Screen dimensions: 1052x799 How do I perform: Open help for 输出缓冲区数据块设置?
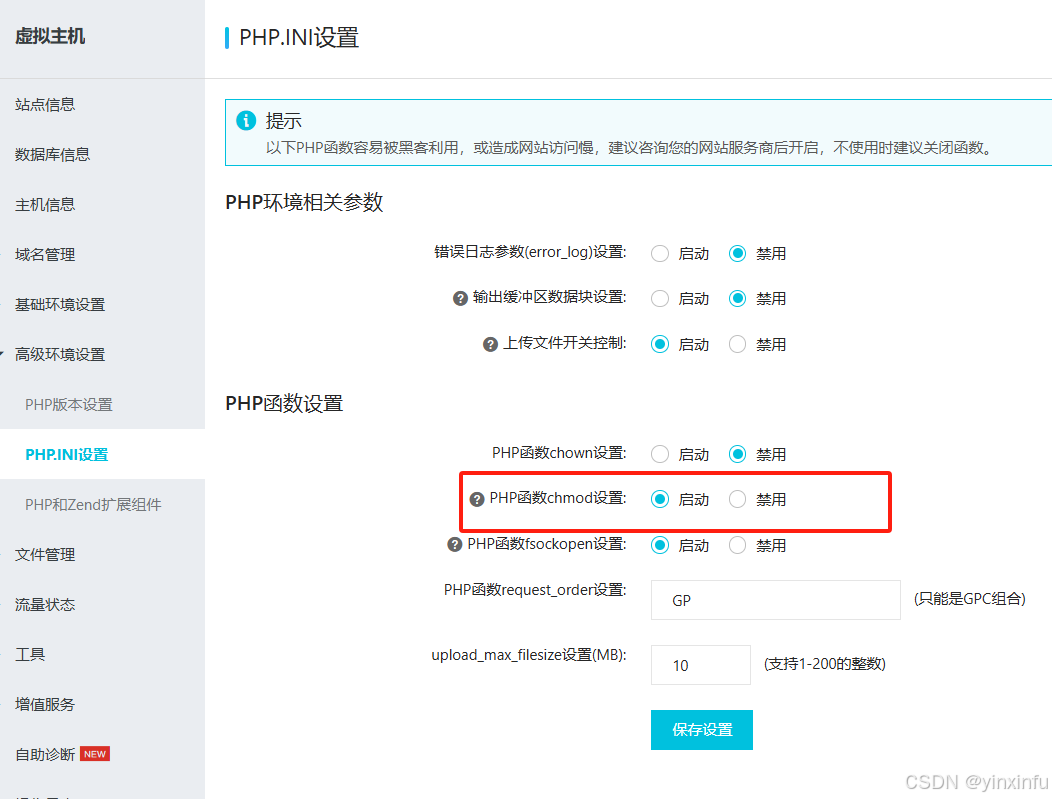(460, 298)
